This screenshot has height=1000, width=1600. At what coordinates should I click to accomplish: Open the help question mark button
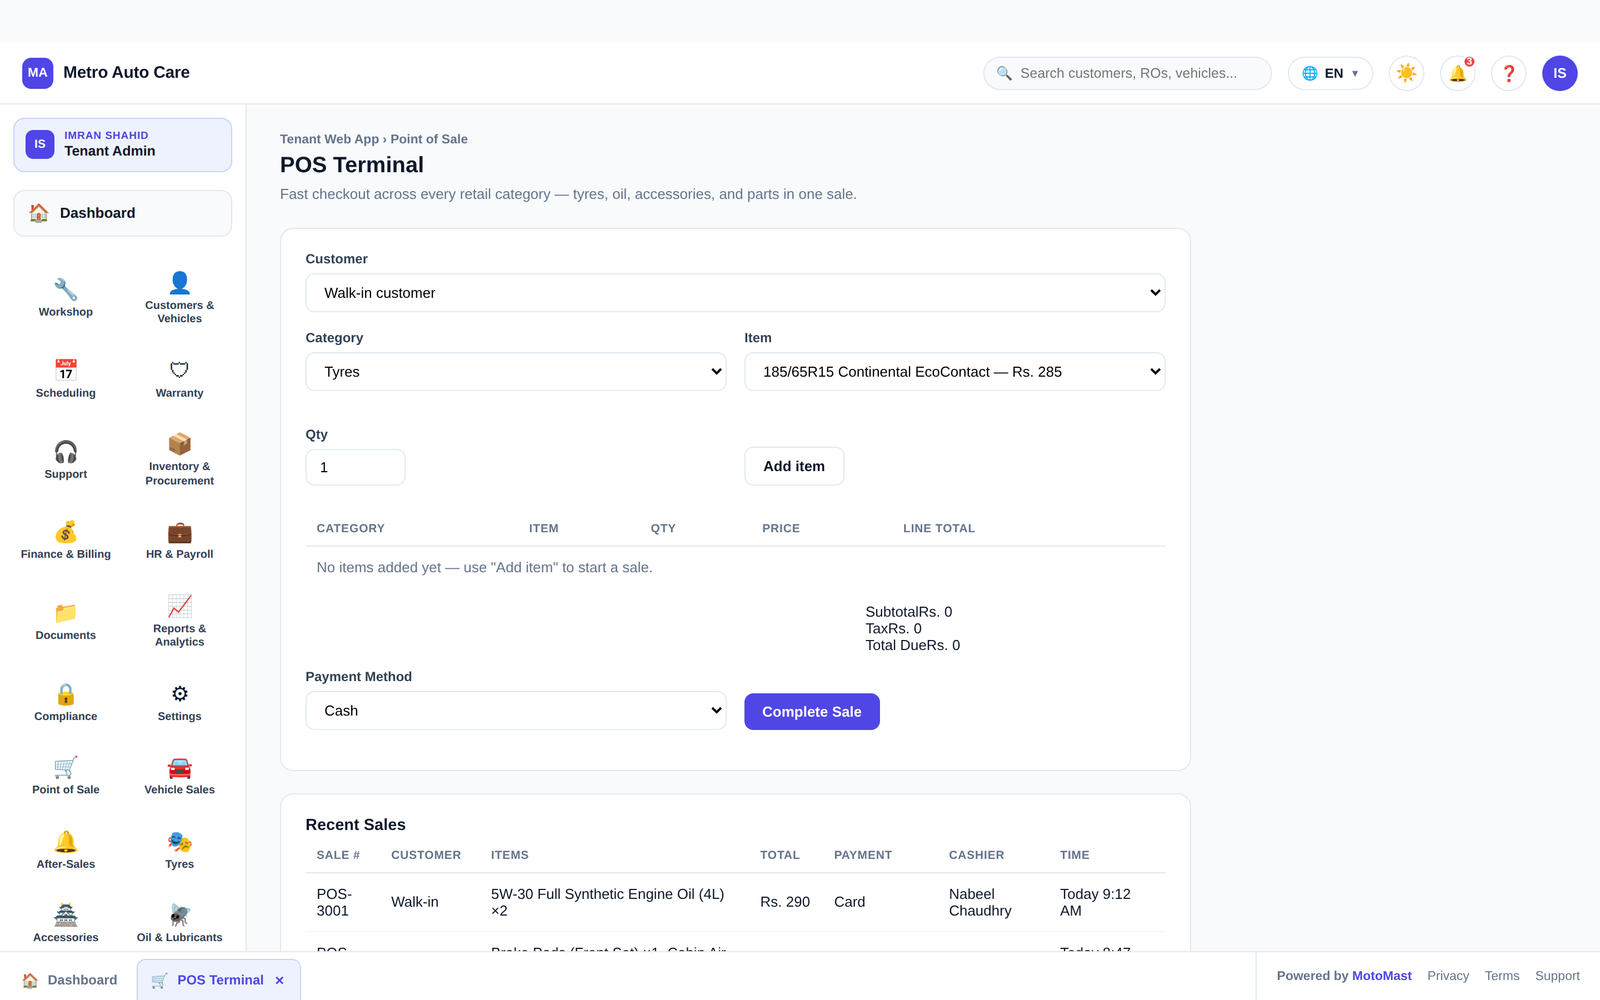tap(1509, 73)
